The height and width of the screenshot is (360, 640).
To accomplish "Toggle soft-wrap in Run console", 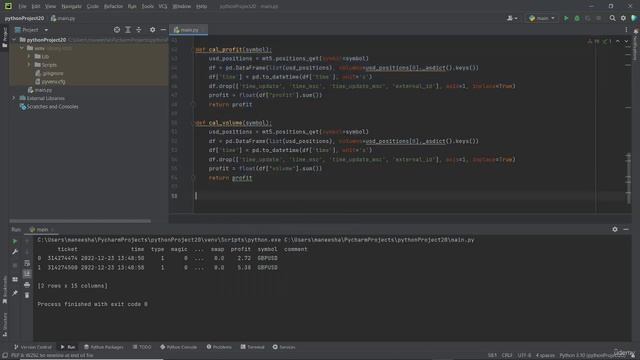I will [27, 263].
